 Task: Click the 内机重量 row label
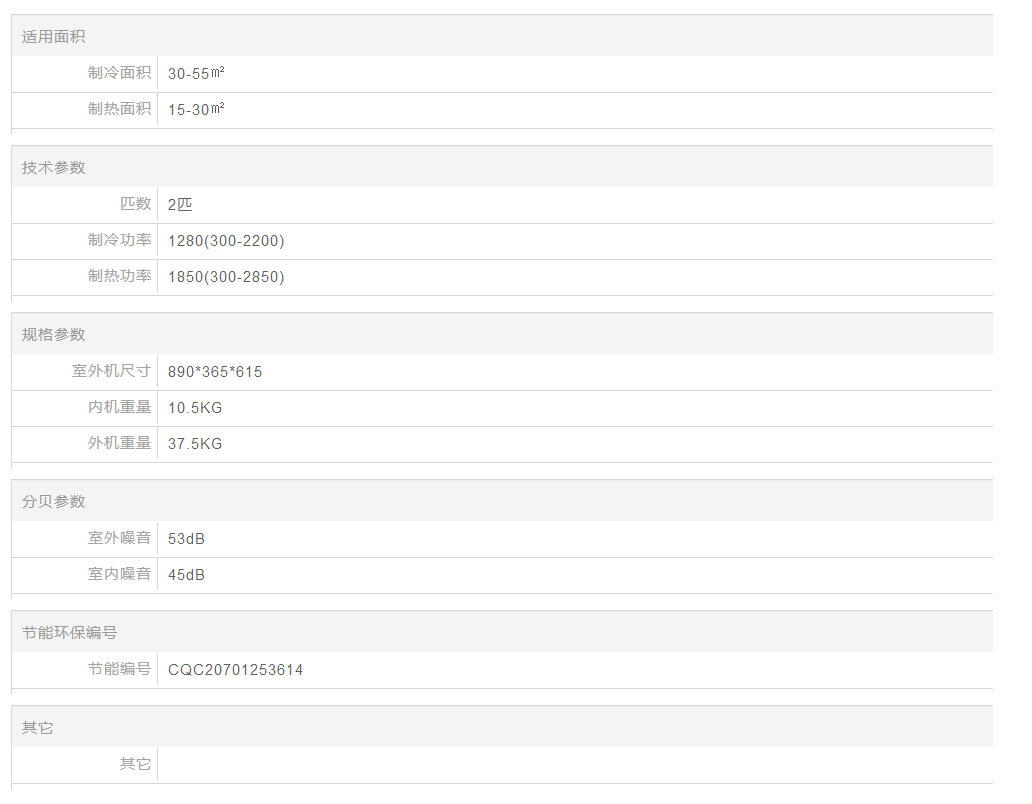point(119,408)
